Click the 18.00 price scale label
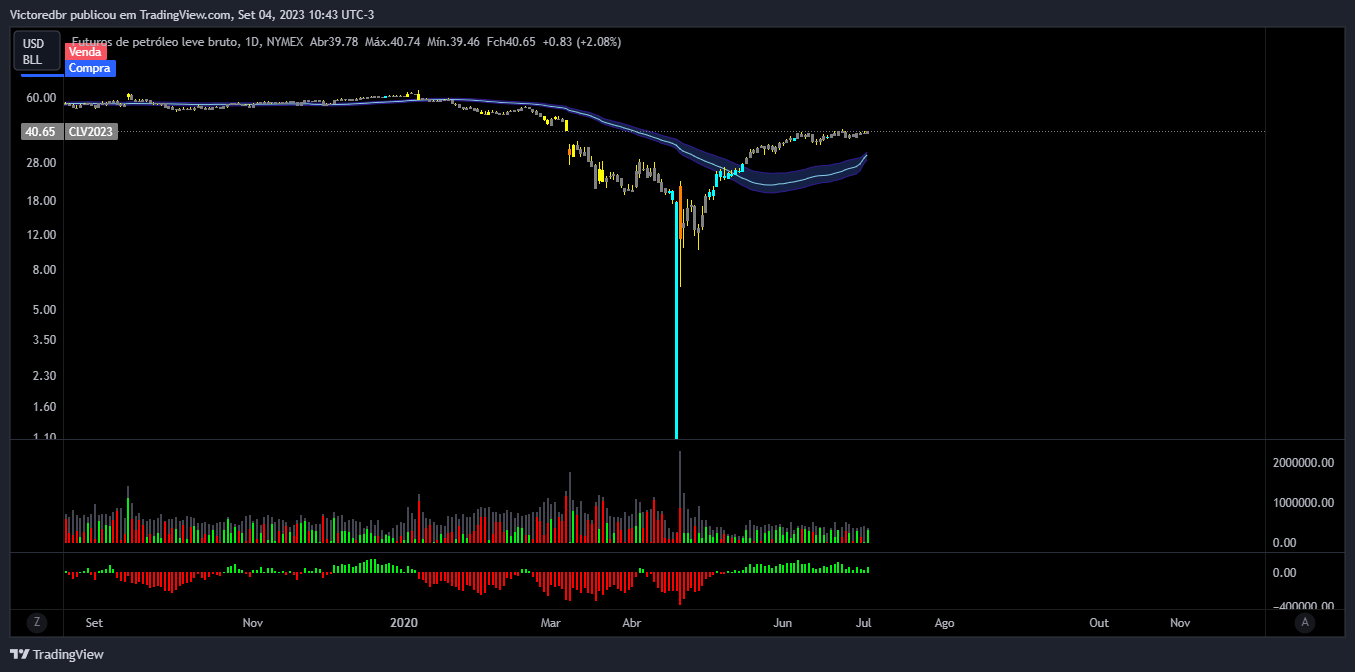This screenshot has height=672, width=1355. pos(40,201)
